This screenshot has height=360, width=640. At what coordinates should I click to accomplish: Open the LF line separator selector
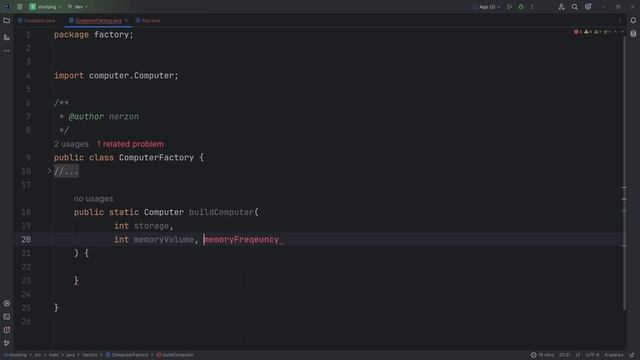click(578, 355)
